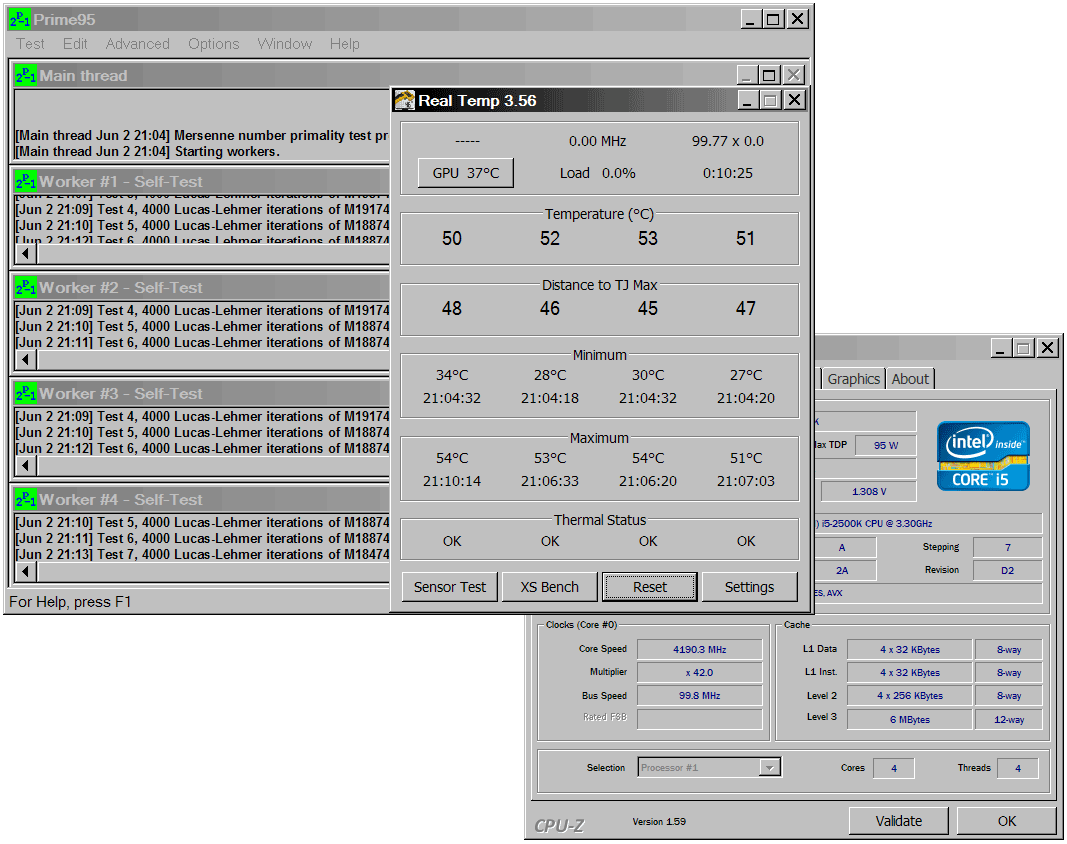The image size is (1067, 844).
Task: Switch to the Graphics tab in CPU-Z
Action: pos(853,379)
